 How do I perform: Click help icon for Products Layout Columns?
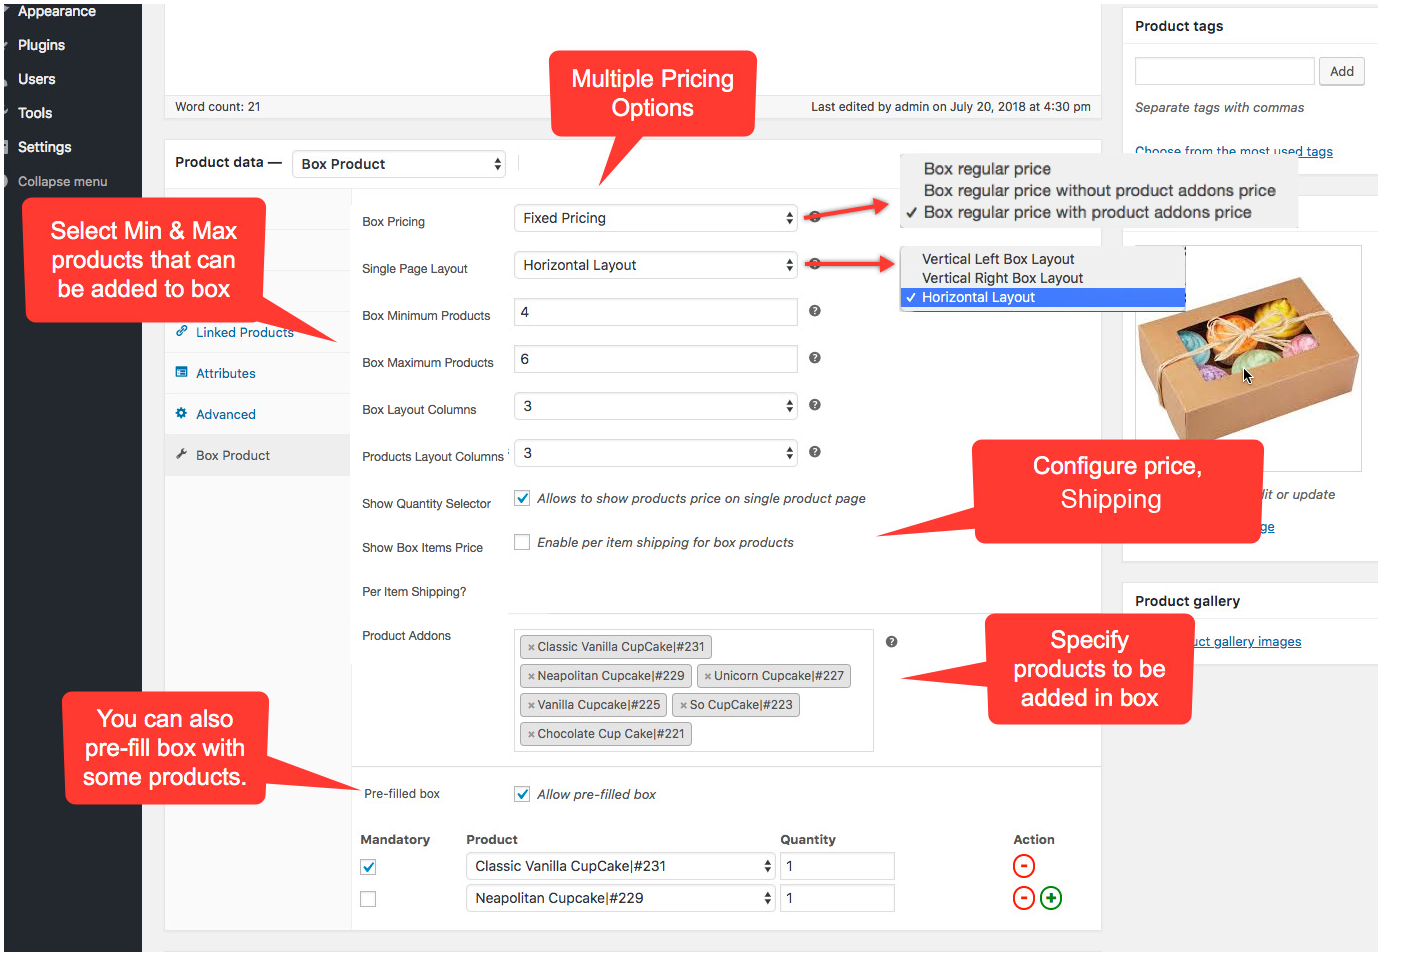[815, 452]
